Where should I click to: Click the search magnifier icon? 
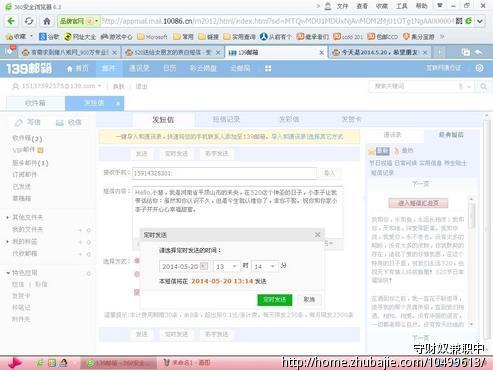(x=483, y=86)
